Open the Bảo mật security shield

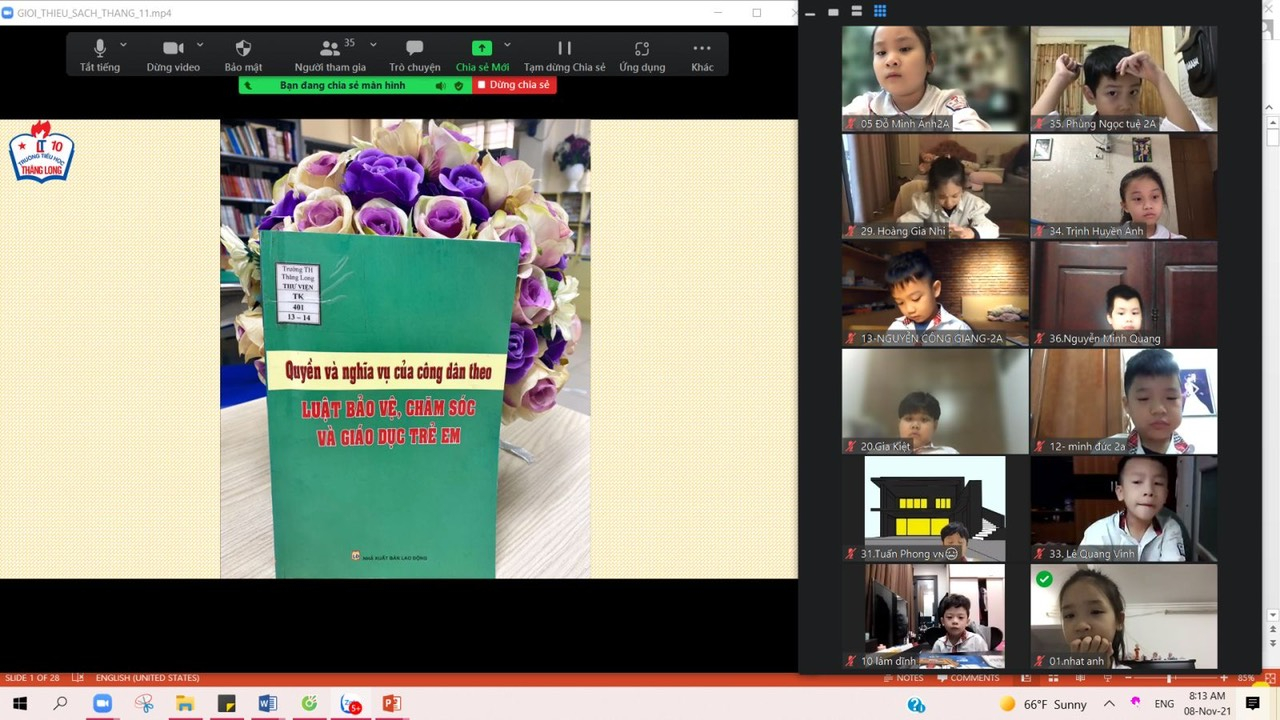point(243,54)
